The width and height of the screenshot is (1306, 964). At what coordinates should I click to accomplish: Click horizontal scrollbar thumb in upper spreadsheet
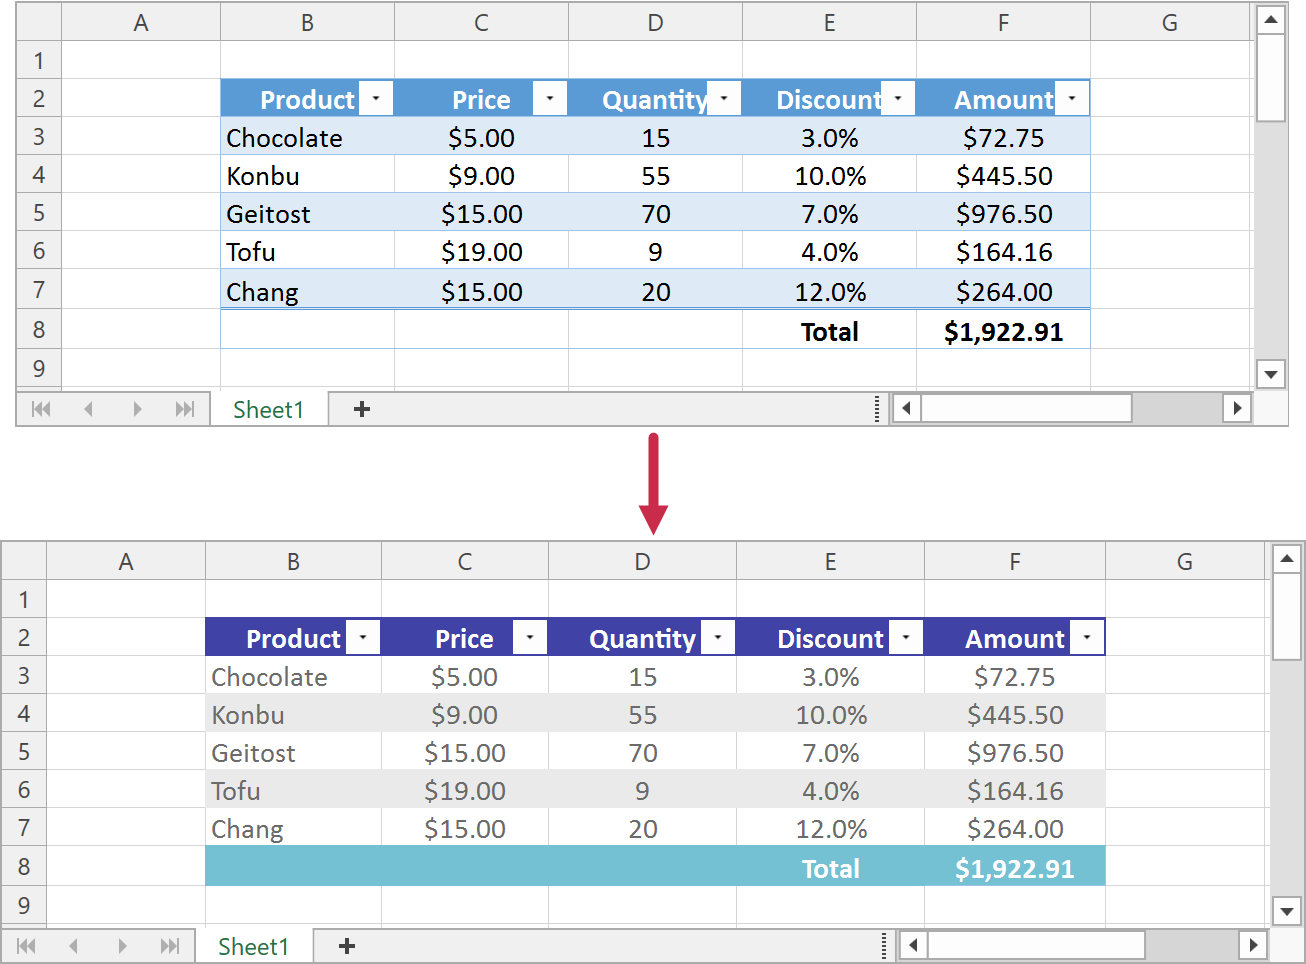[x=1026, y=408]
